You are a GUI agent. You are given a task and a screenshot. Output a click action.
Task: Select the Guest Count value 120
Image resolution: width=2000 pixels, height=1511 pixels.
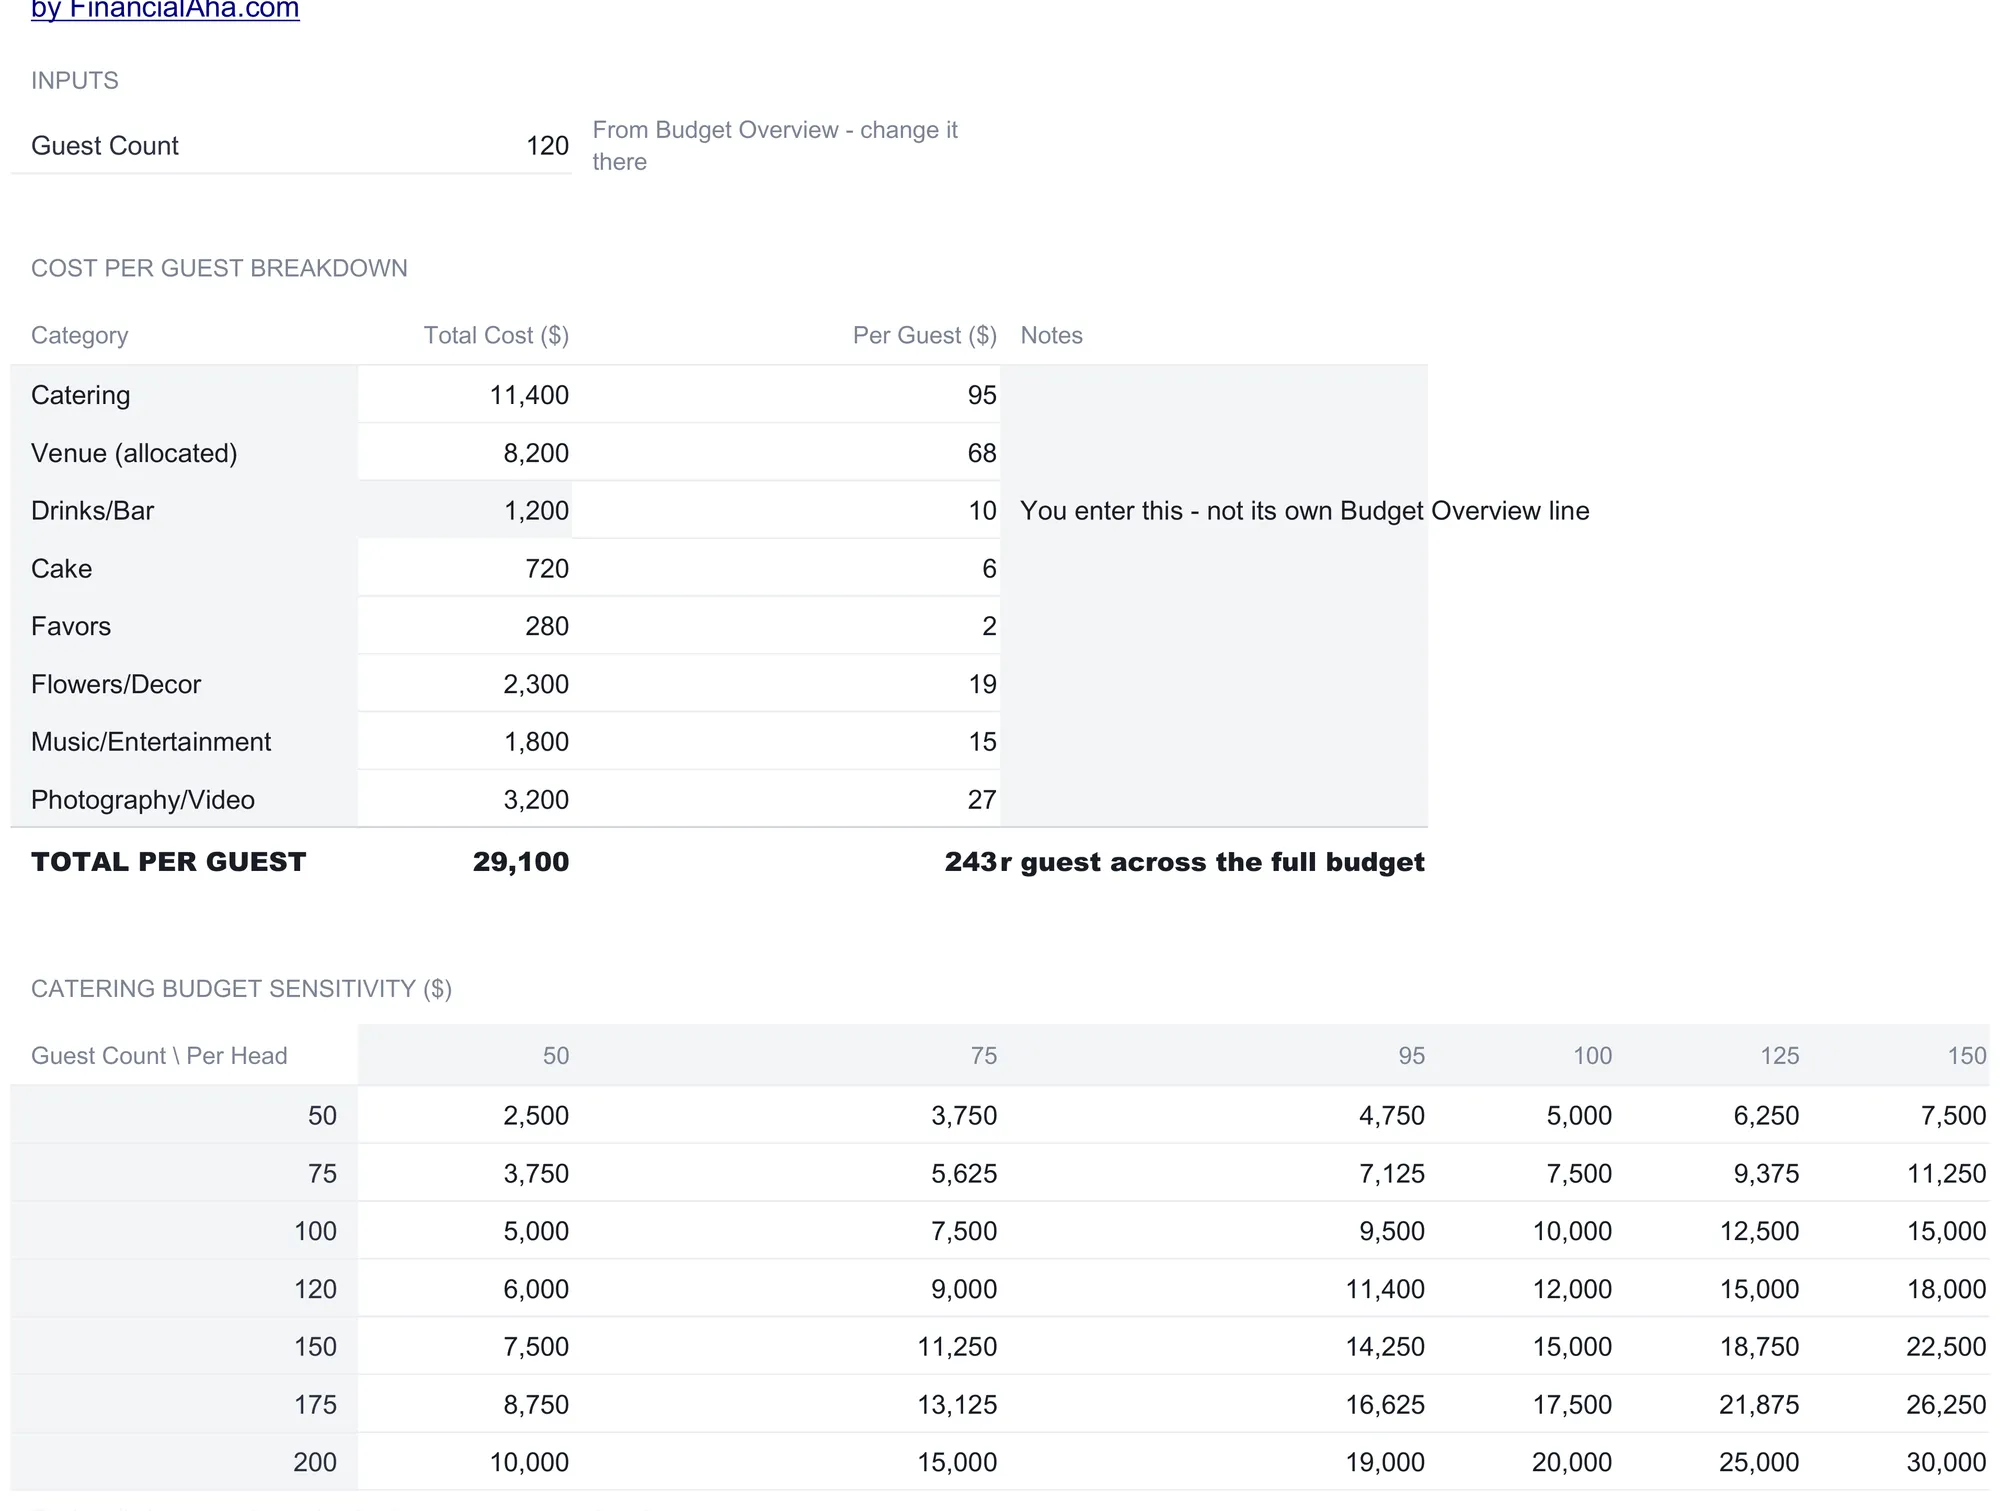point(547,146)
